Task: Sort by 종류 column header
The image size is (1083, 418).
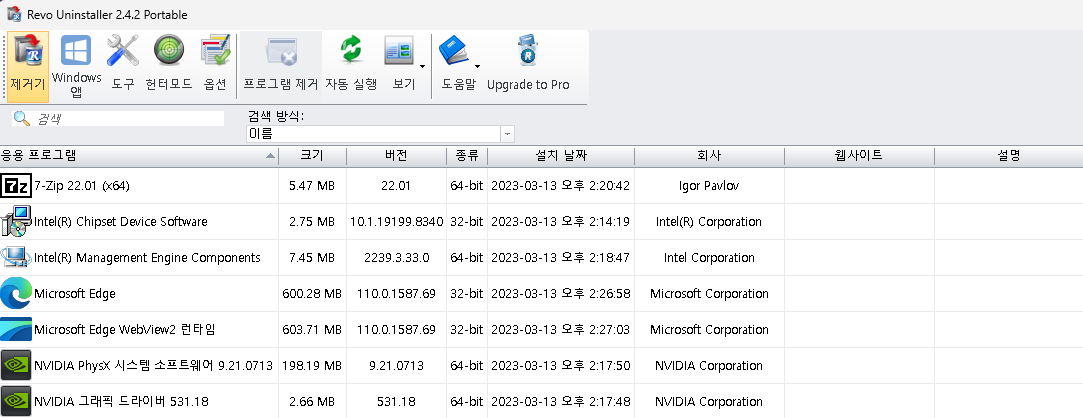Action: coord(467,156)
